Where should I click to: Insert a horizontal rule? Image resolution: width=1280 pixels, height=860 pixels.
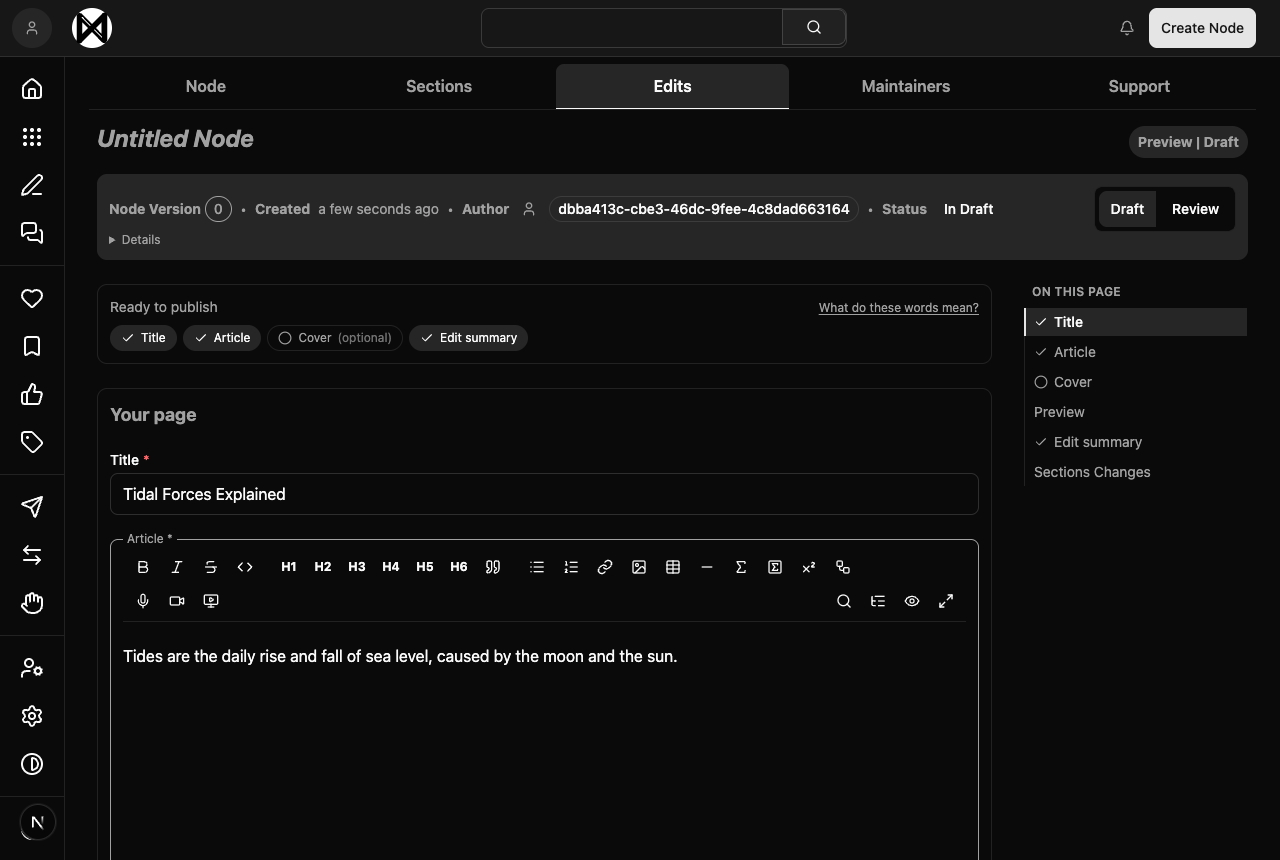tap(707, 567)
